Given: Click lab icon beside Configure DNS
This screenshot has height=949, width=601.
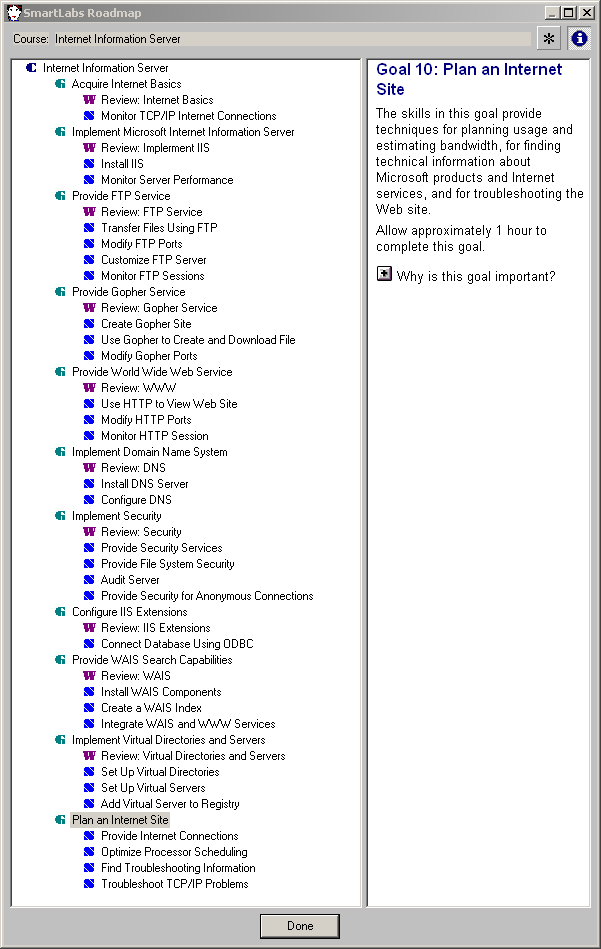Looking at the screenshot, I should 89,500.
